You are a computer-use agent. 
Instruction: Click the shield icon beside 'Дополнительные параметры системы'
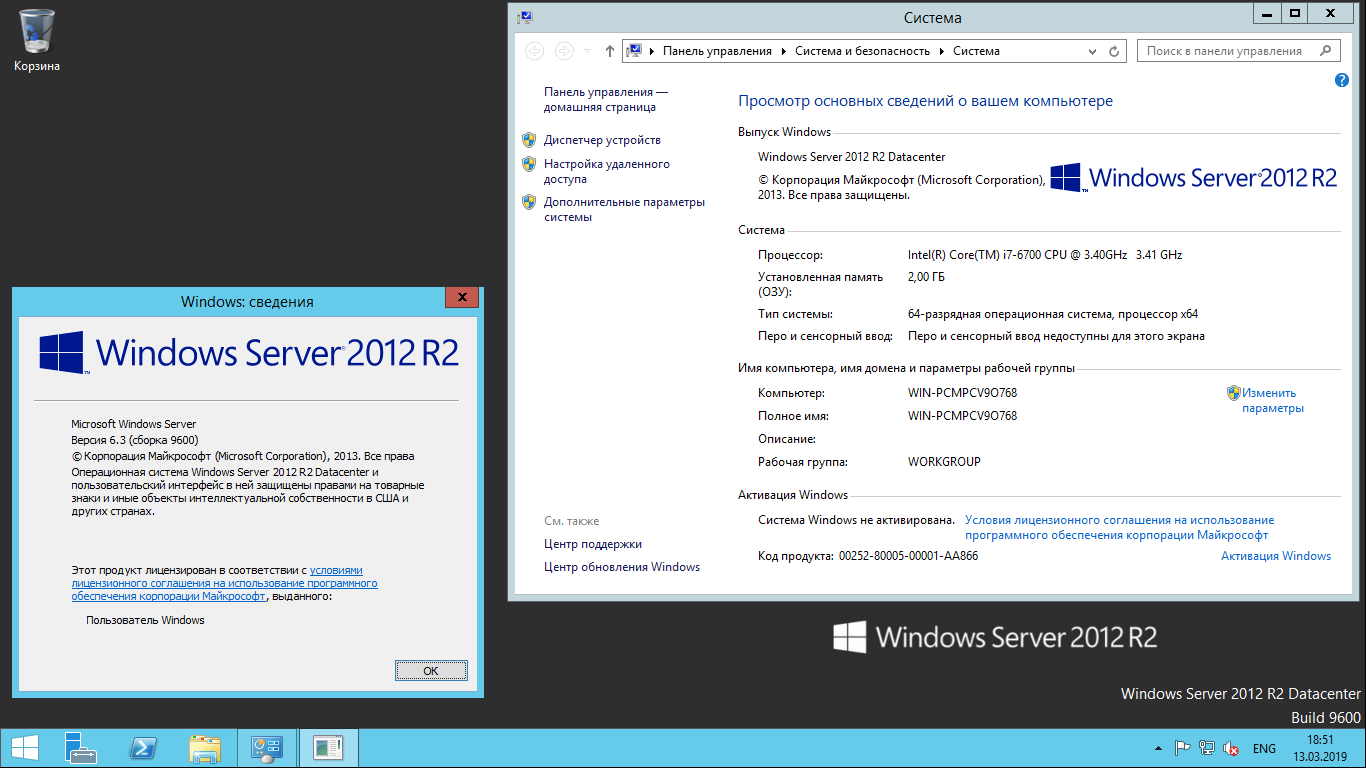[529, 202]
